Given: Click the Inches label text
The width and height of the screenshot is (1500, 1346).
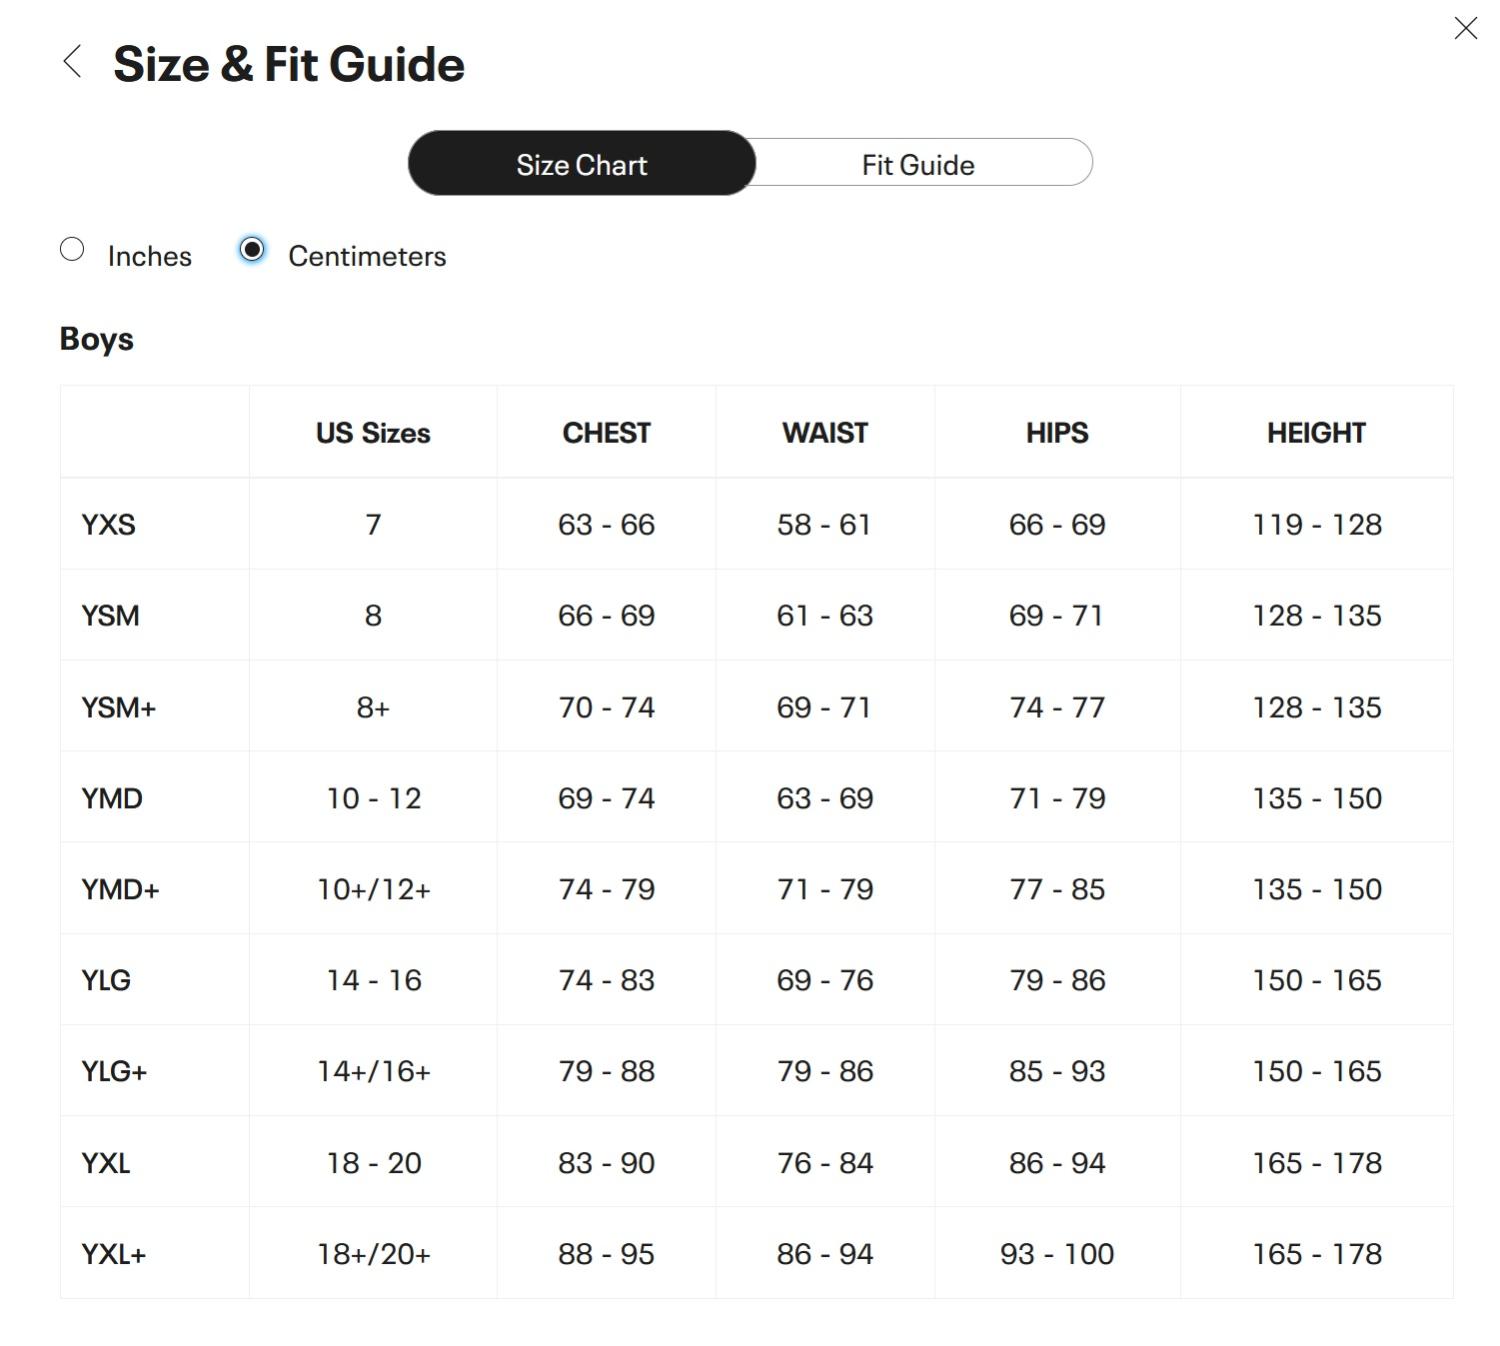Looking at the screenshot, I should [150, 256].
